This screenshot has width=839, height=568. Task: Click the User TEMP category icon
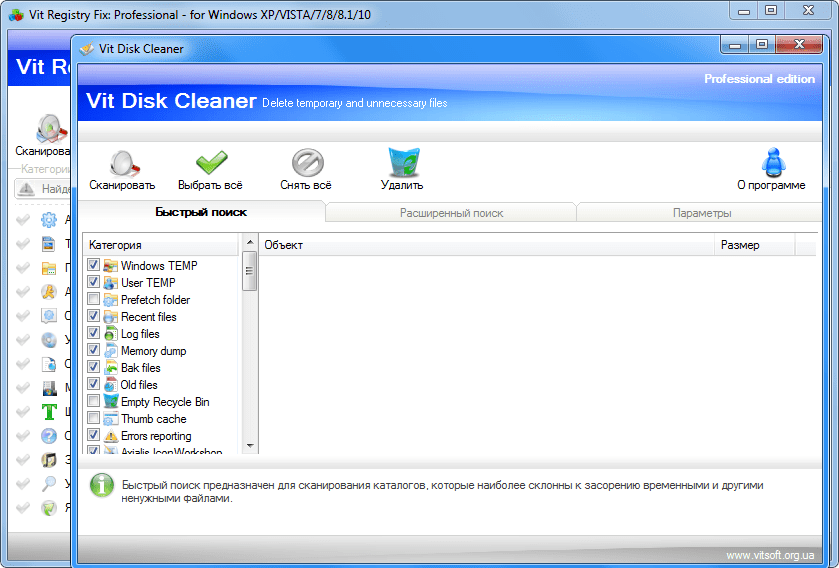click(x=111, y=282)
